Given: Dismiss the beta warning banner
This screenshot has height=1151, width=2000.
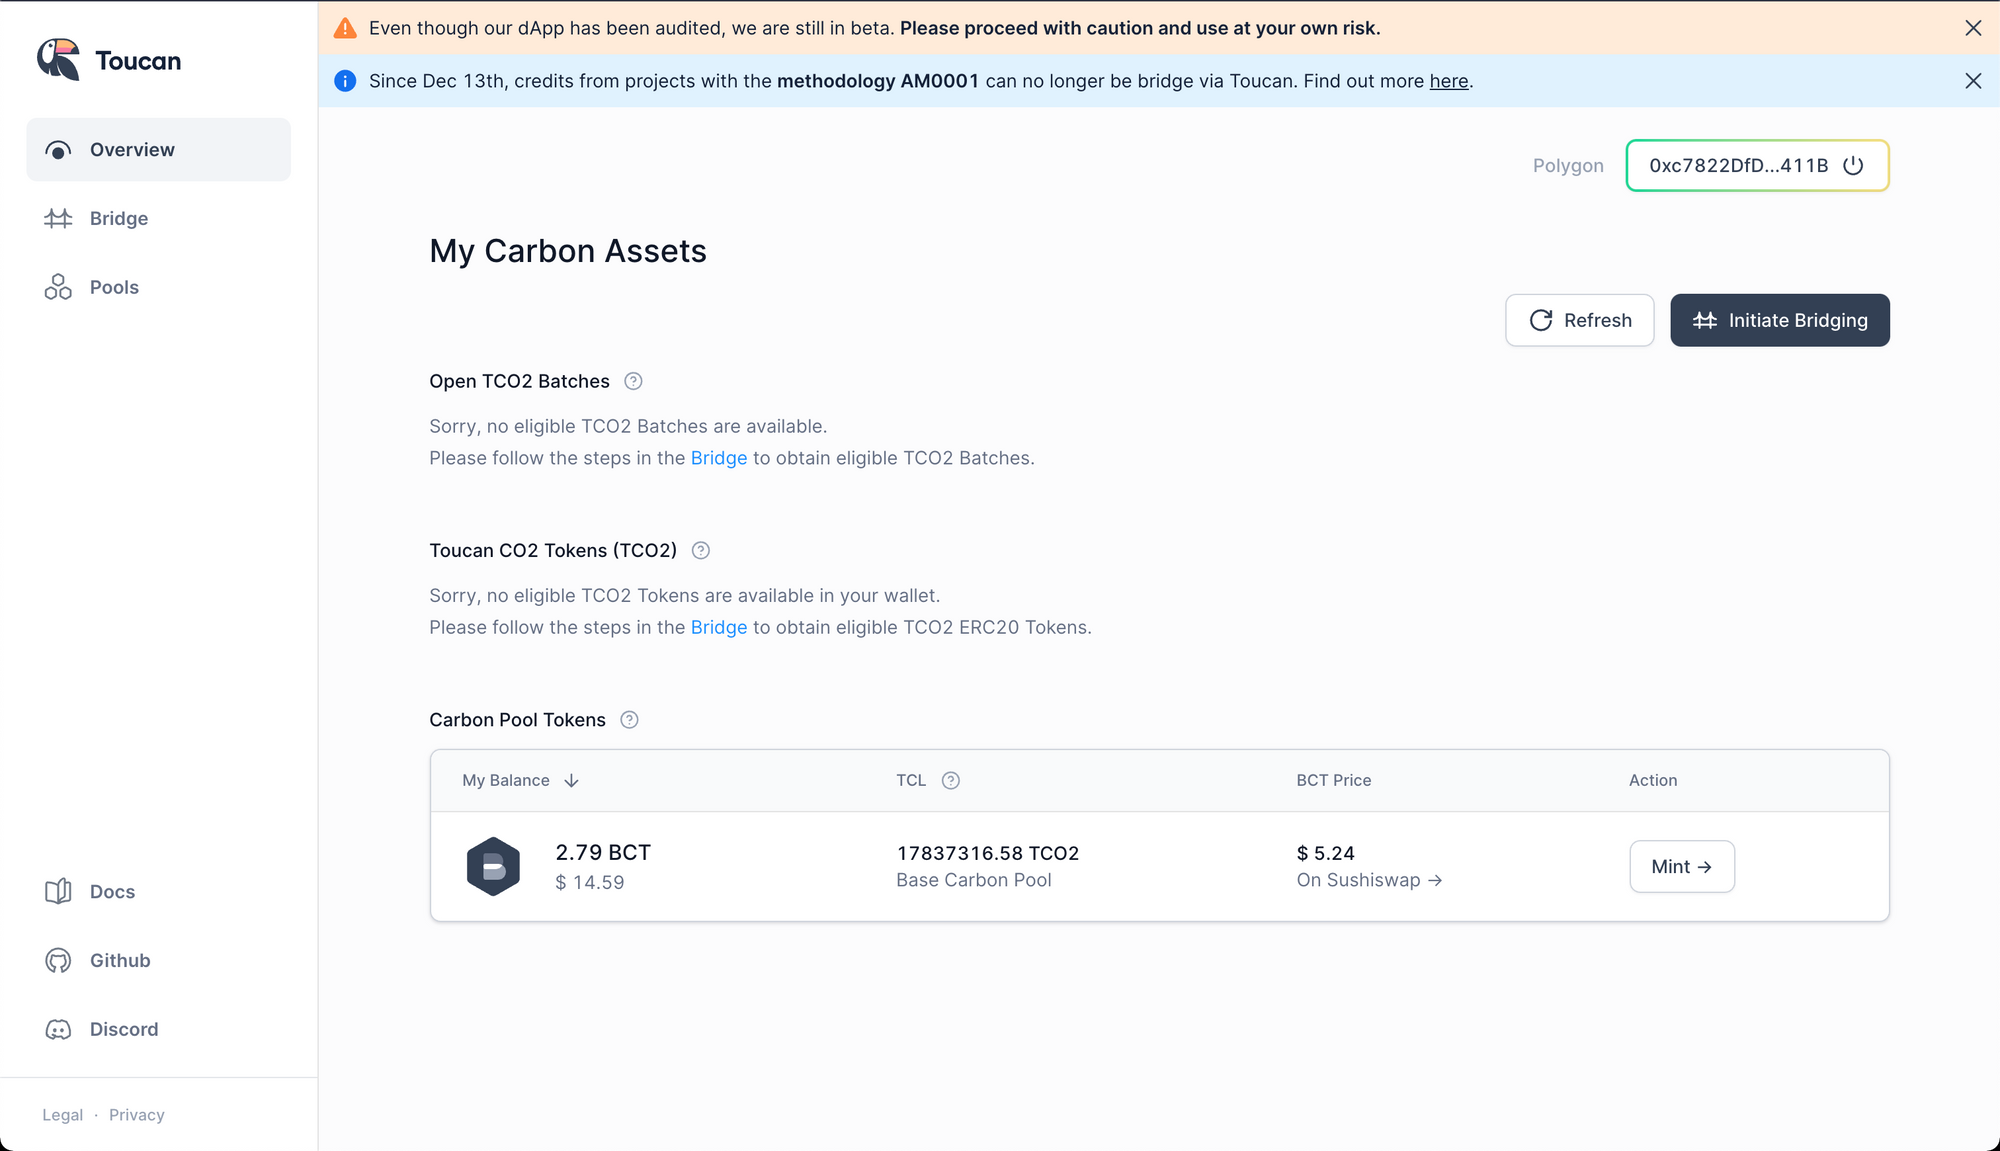Looking at the screenshot, I should coord(1973,28).
